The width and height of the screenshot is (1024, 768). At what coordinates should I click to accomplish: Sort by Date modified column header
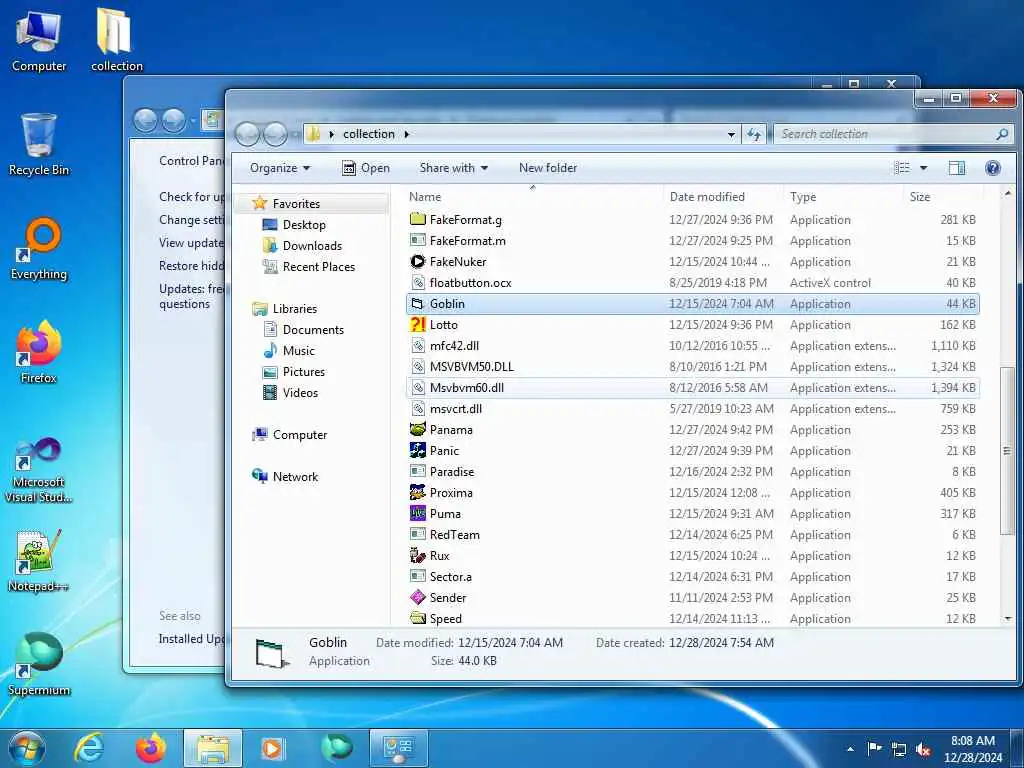723,197
